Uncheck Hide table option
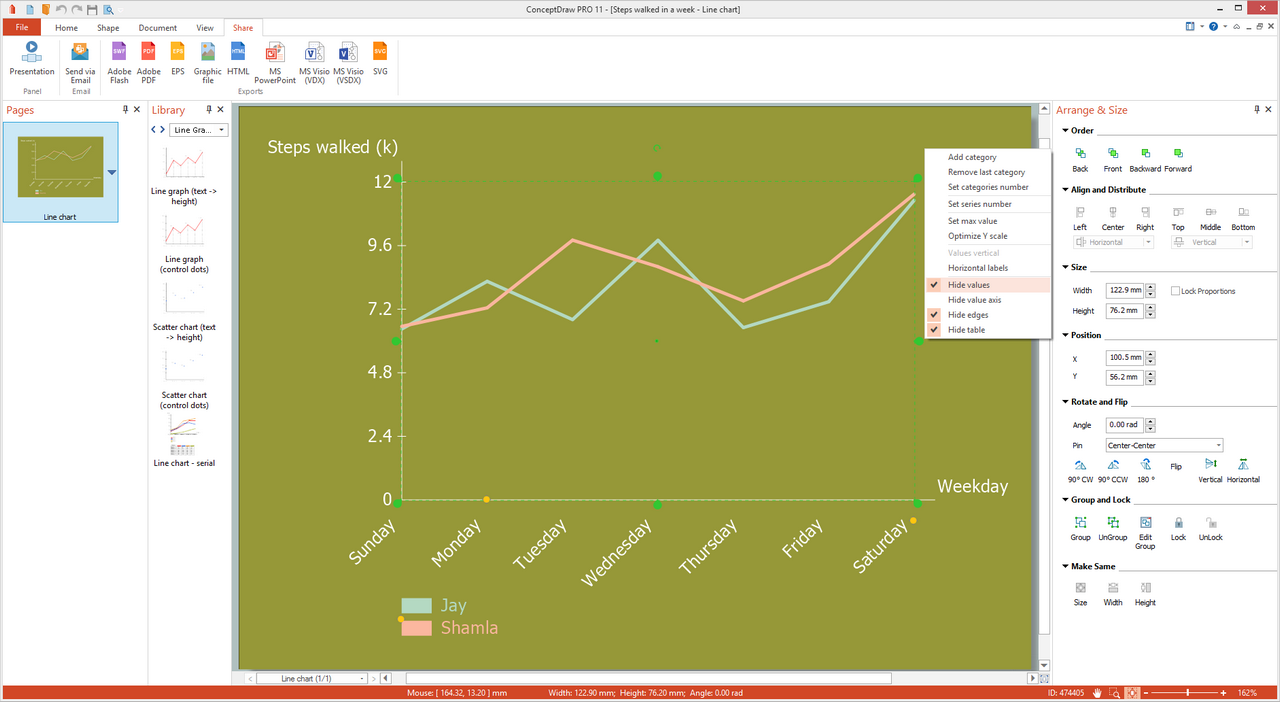 pos(988,330)
